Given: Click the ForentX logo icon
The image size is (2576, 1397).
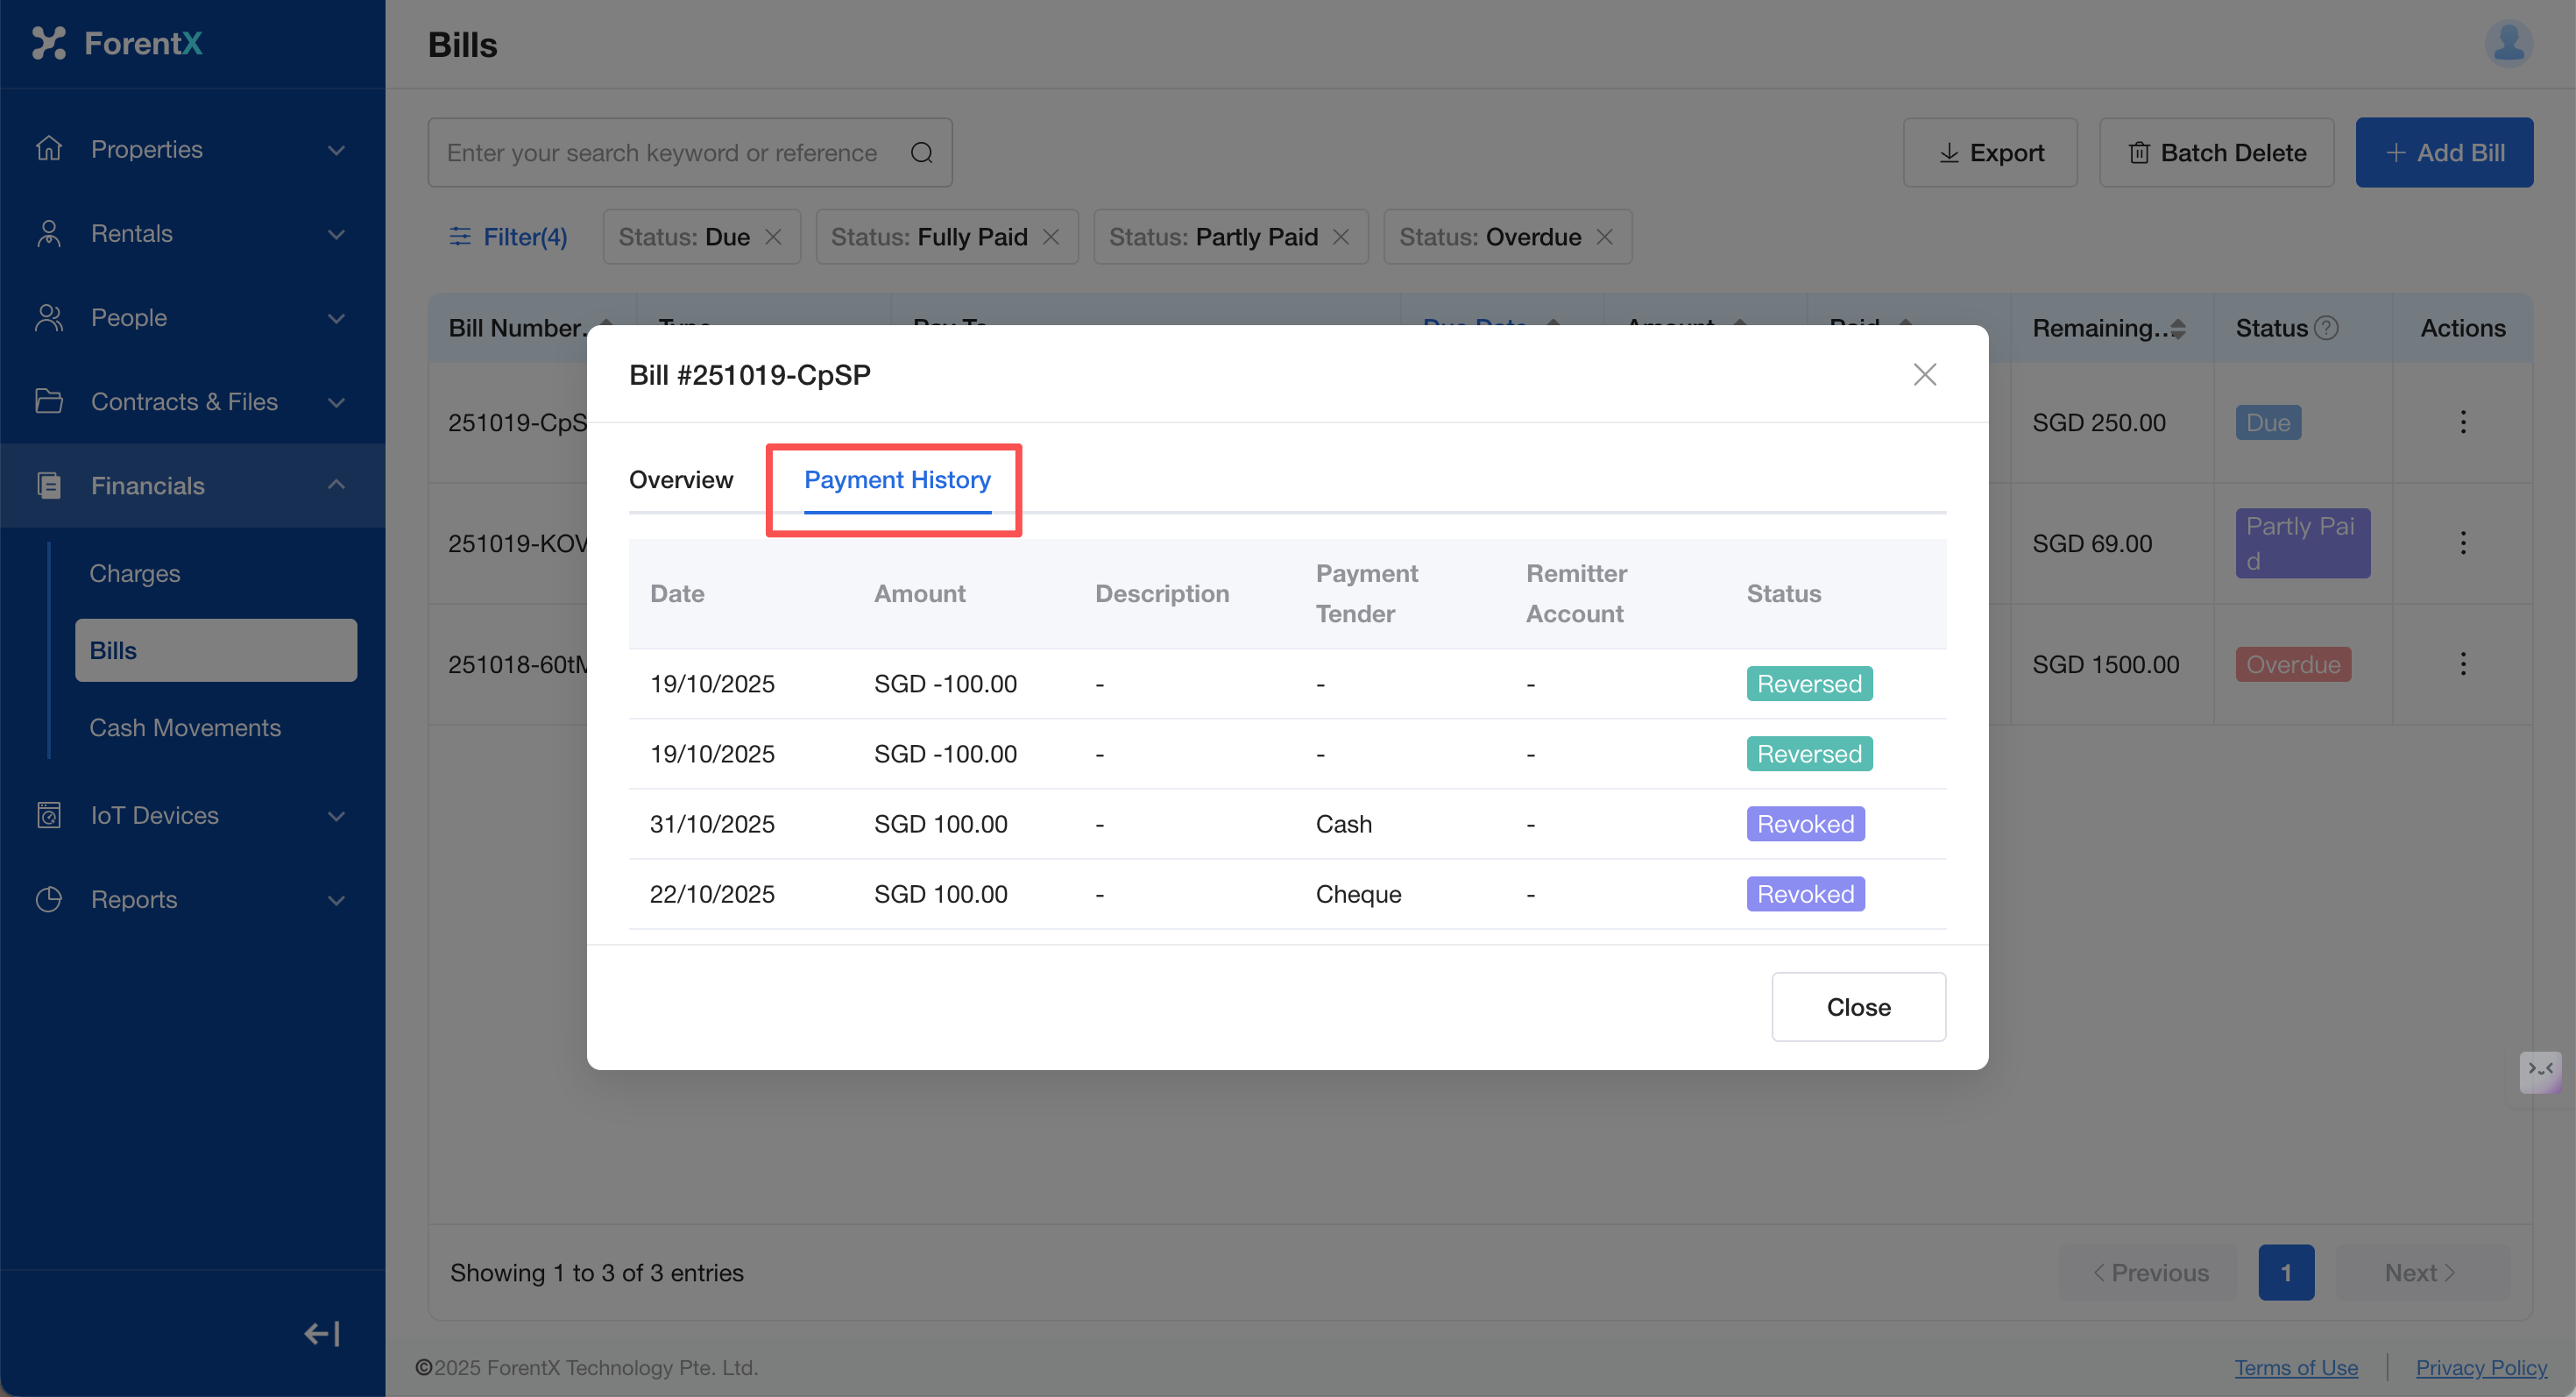Looking at the screenshot, I should click(48, 43).
